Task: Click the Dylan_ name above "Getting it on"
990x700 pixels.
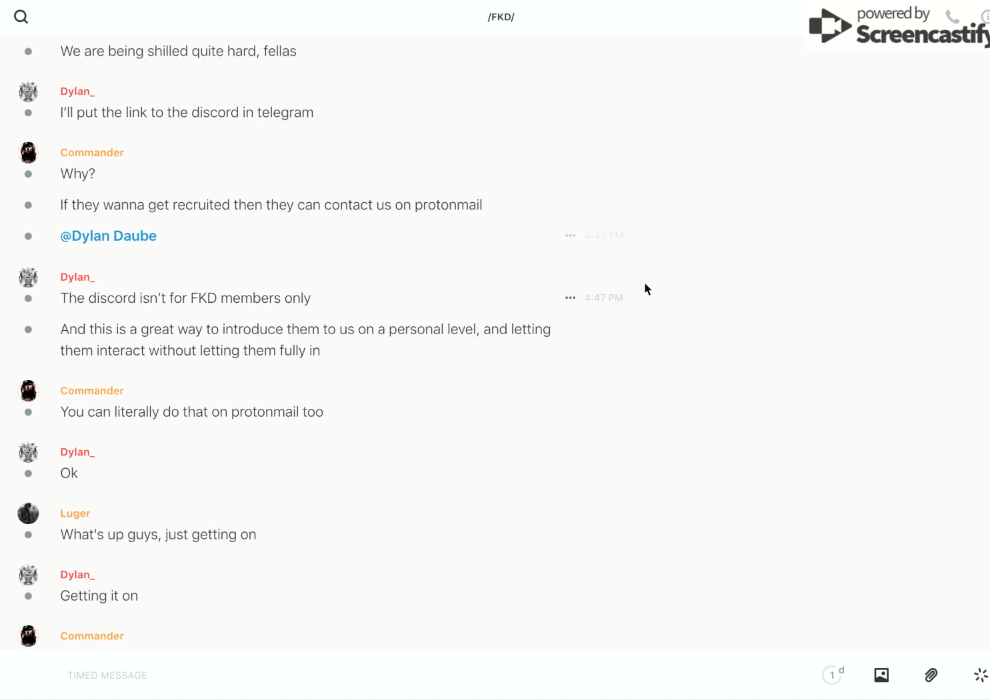Action: pyautogui.click(x=77, y=575)
